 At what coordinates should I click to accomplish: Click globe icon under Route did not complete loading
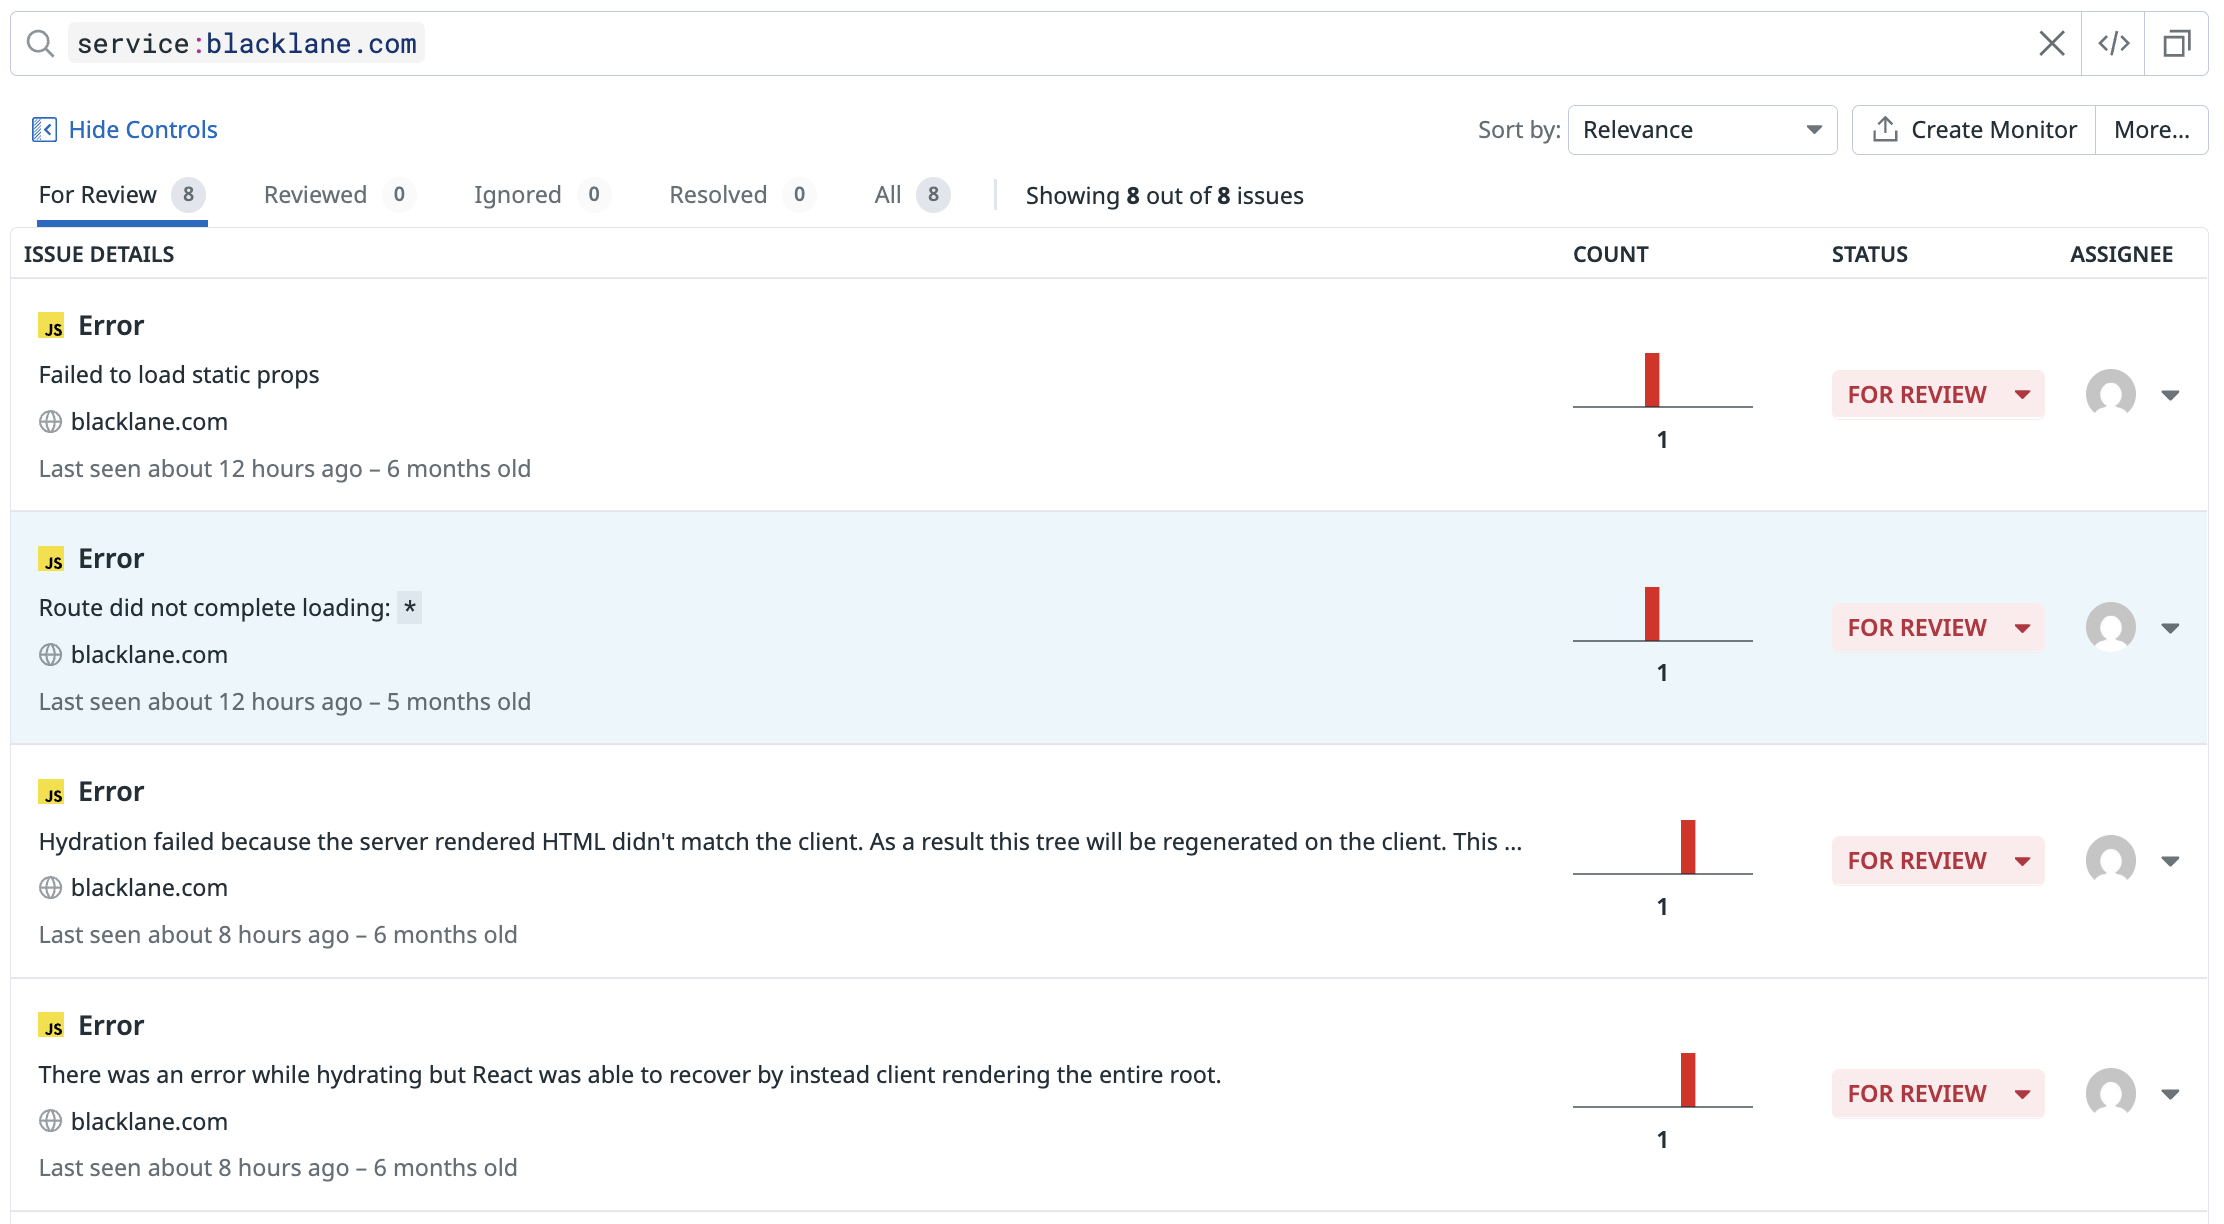50,655
